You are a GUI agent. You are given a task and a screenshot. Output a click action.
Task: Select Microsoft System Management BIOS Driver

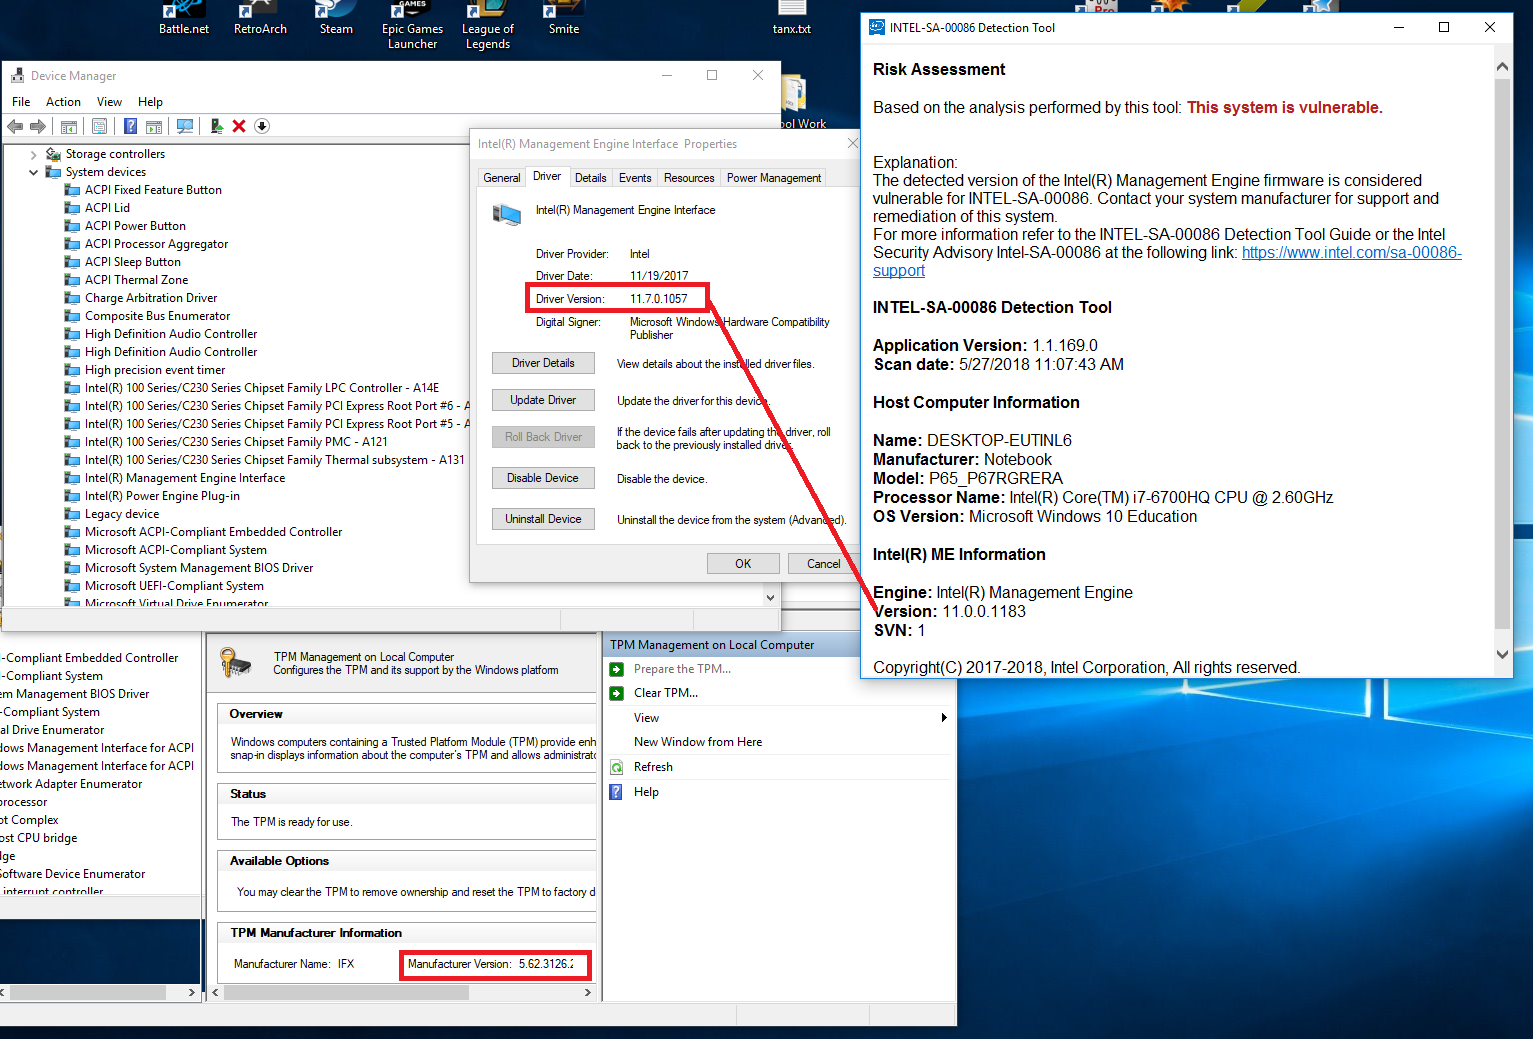pos(199,568)
